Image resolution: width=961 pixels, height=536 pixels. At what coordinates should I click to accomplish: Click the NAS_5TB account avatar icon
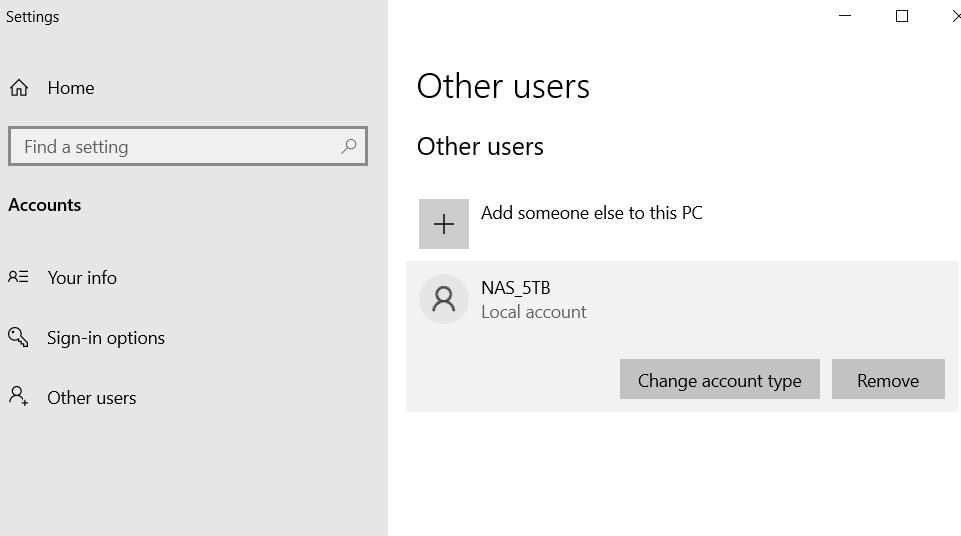(x=443, y=299)
